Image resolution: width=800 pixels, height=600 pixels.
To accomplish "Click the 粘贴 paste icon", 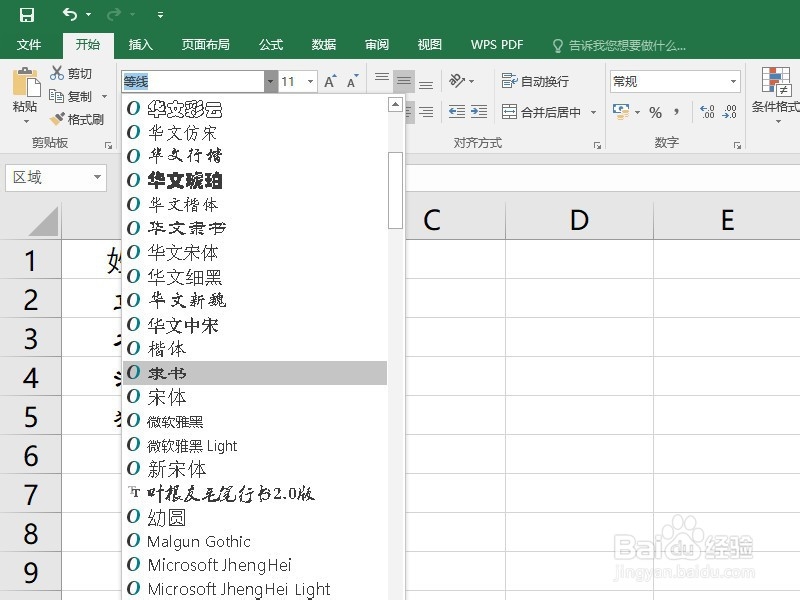I will point(25,82).
